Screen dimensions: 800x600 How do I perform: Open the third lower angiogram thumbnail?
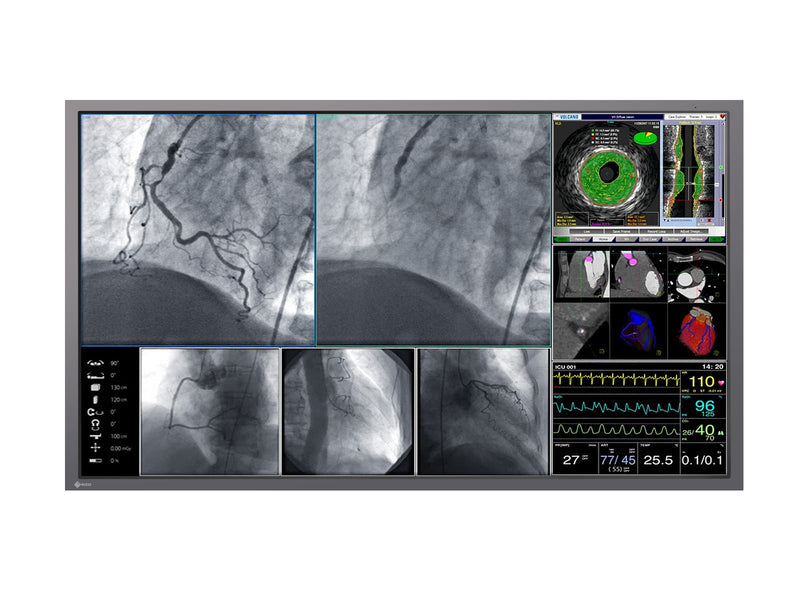click(x=483, y=412)
